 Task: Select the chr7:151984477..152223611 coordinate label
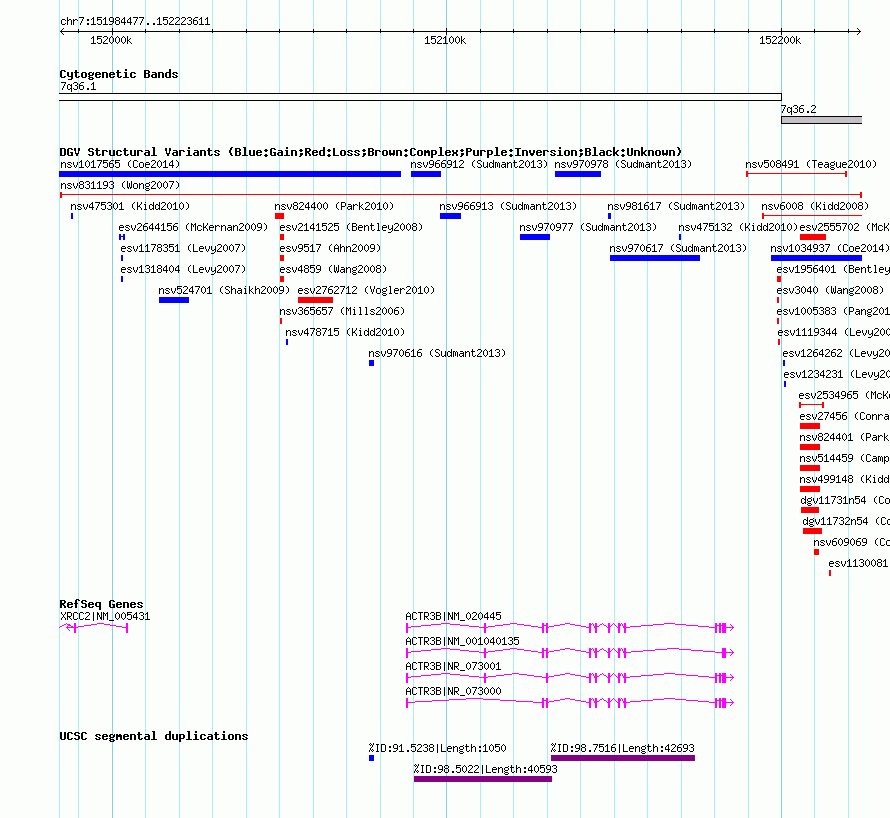pos(135,21)
